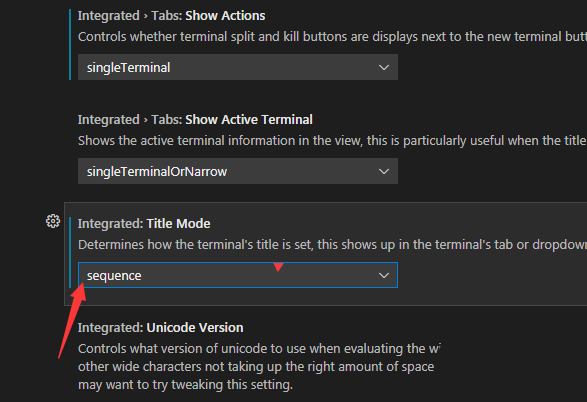Image resolution: width=587 pixels, height=402 pixels.
Task: Open the Show Actions singleTerminal dropdown
Action: coord(238,67)
